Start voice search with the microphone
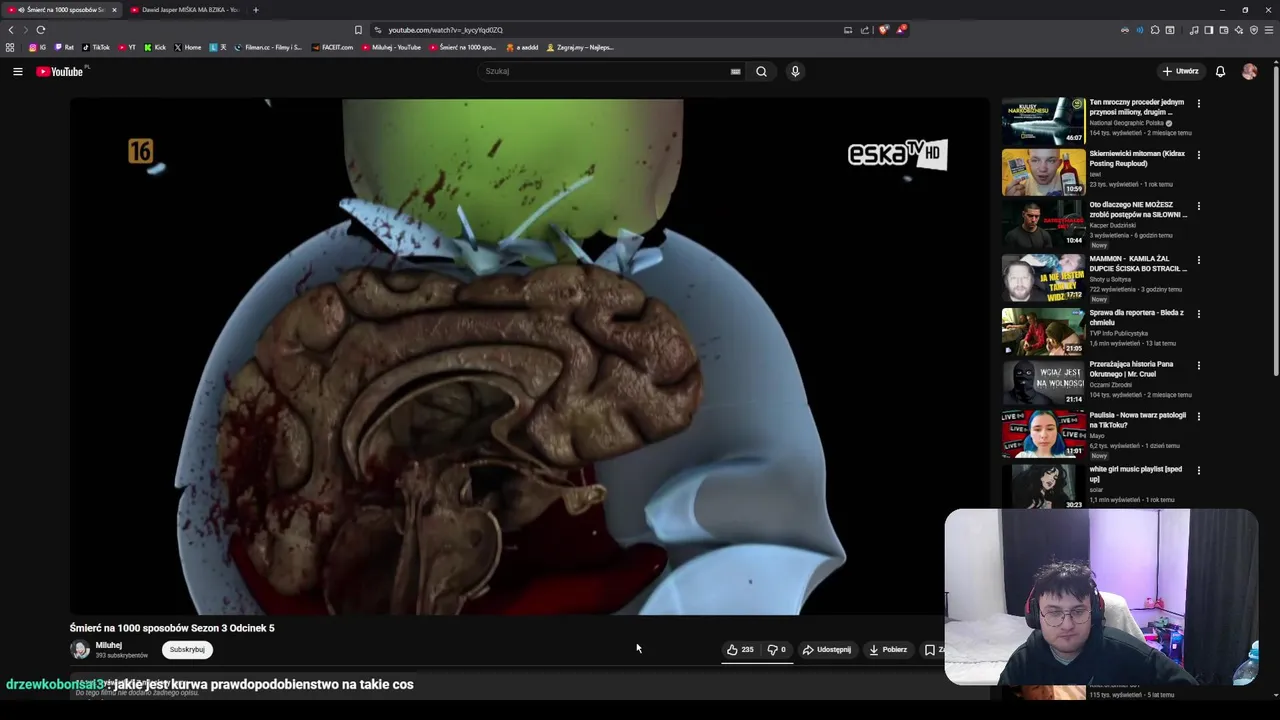 click(795, 71)
